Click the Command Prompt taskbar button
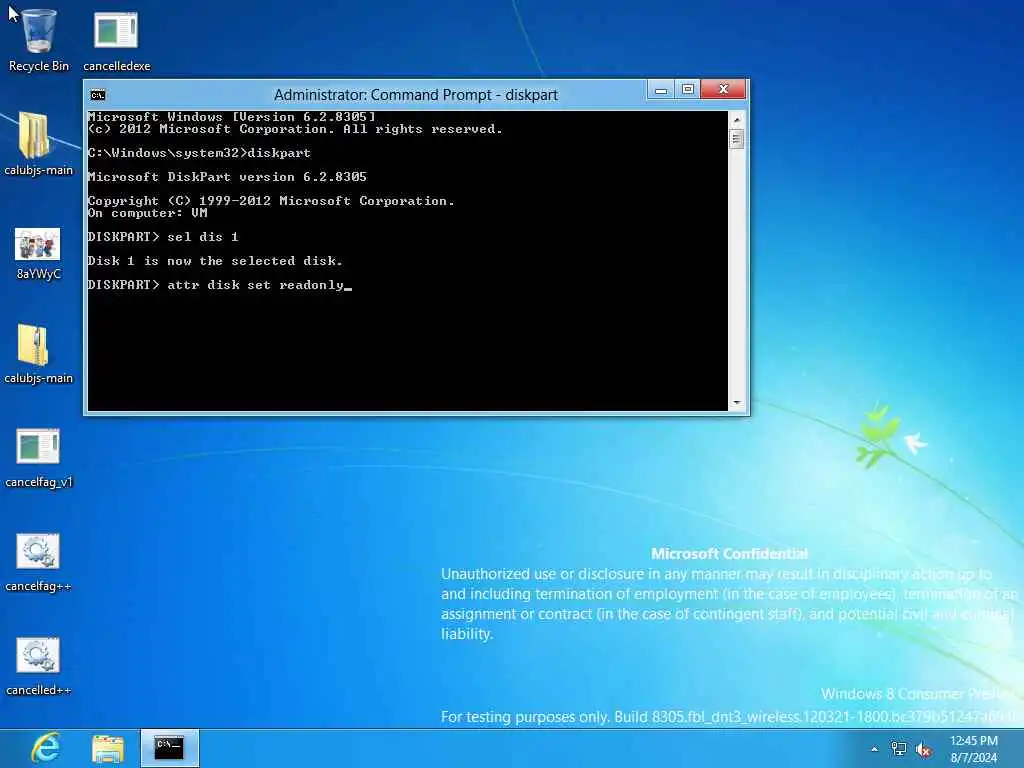1024x768 pixels. [169, 748]
